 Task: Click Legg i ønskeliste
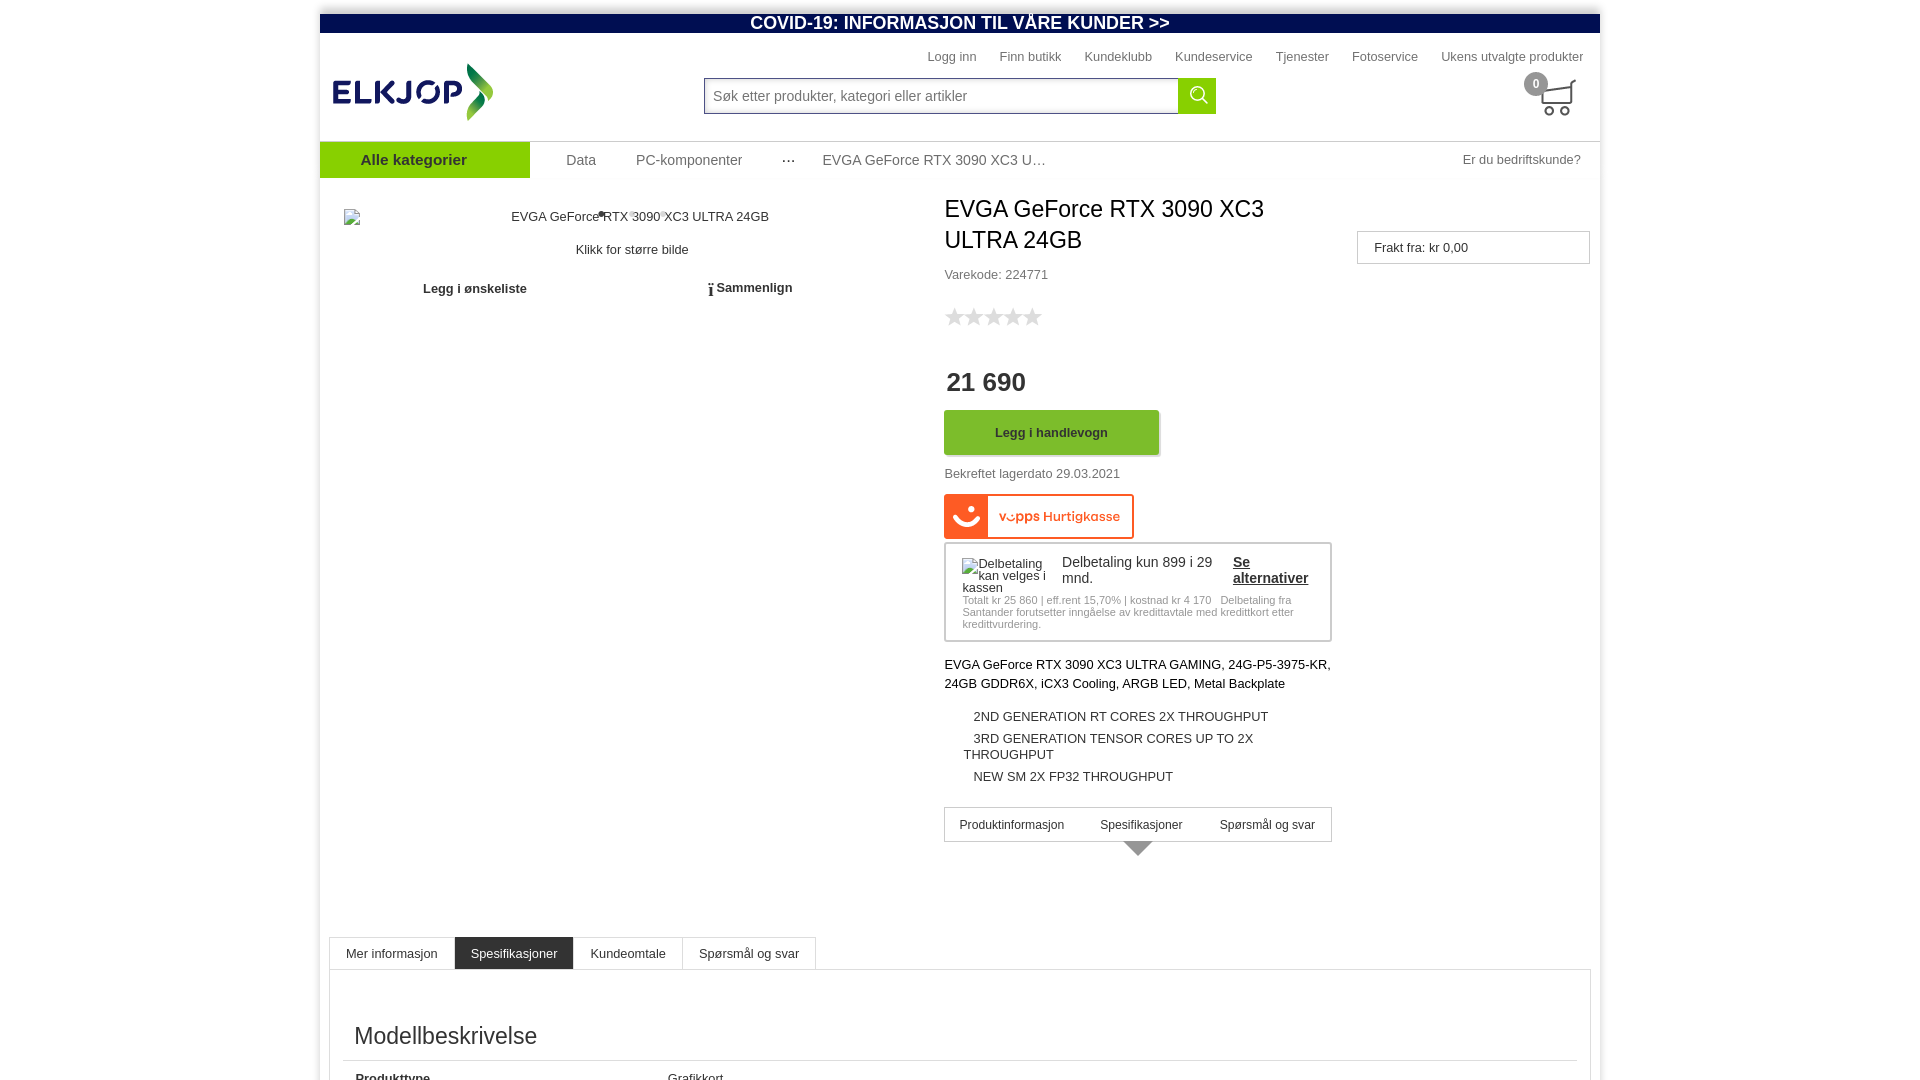[x=475, y=289]
